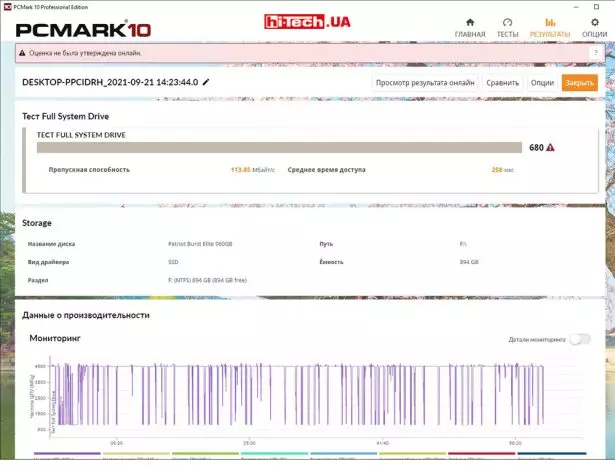The height and width of the screenshot is (466, 615).
Task: Click throughput value 113.85 Мбайт/с
Action: click(253, 170)
